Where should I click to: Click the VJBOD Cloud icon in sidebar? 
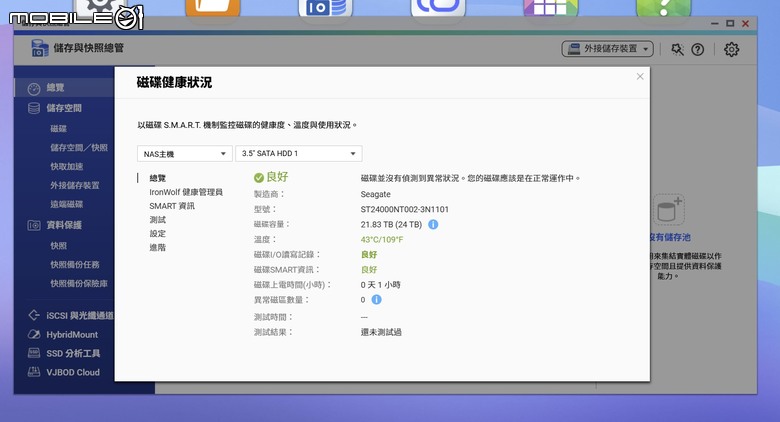click(x=34, y=372)
